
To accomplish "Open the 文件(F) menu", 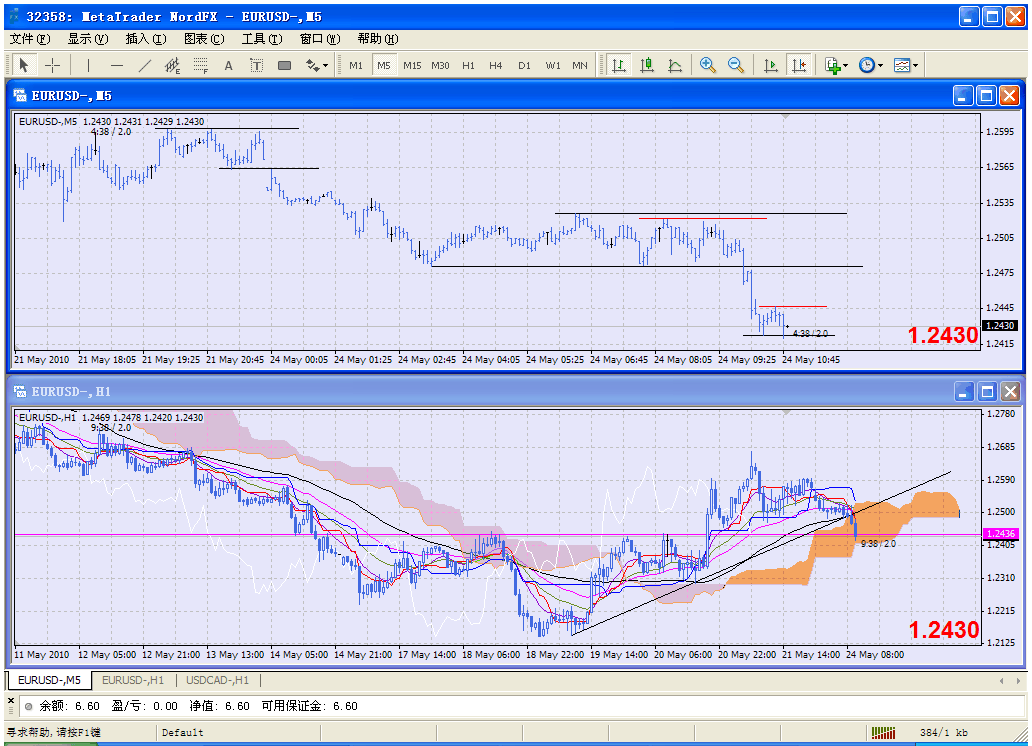I will (x=30, y=39).
